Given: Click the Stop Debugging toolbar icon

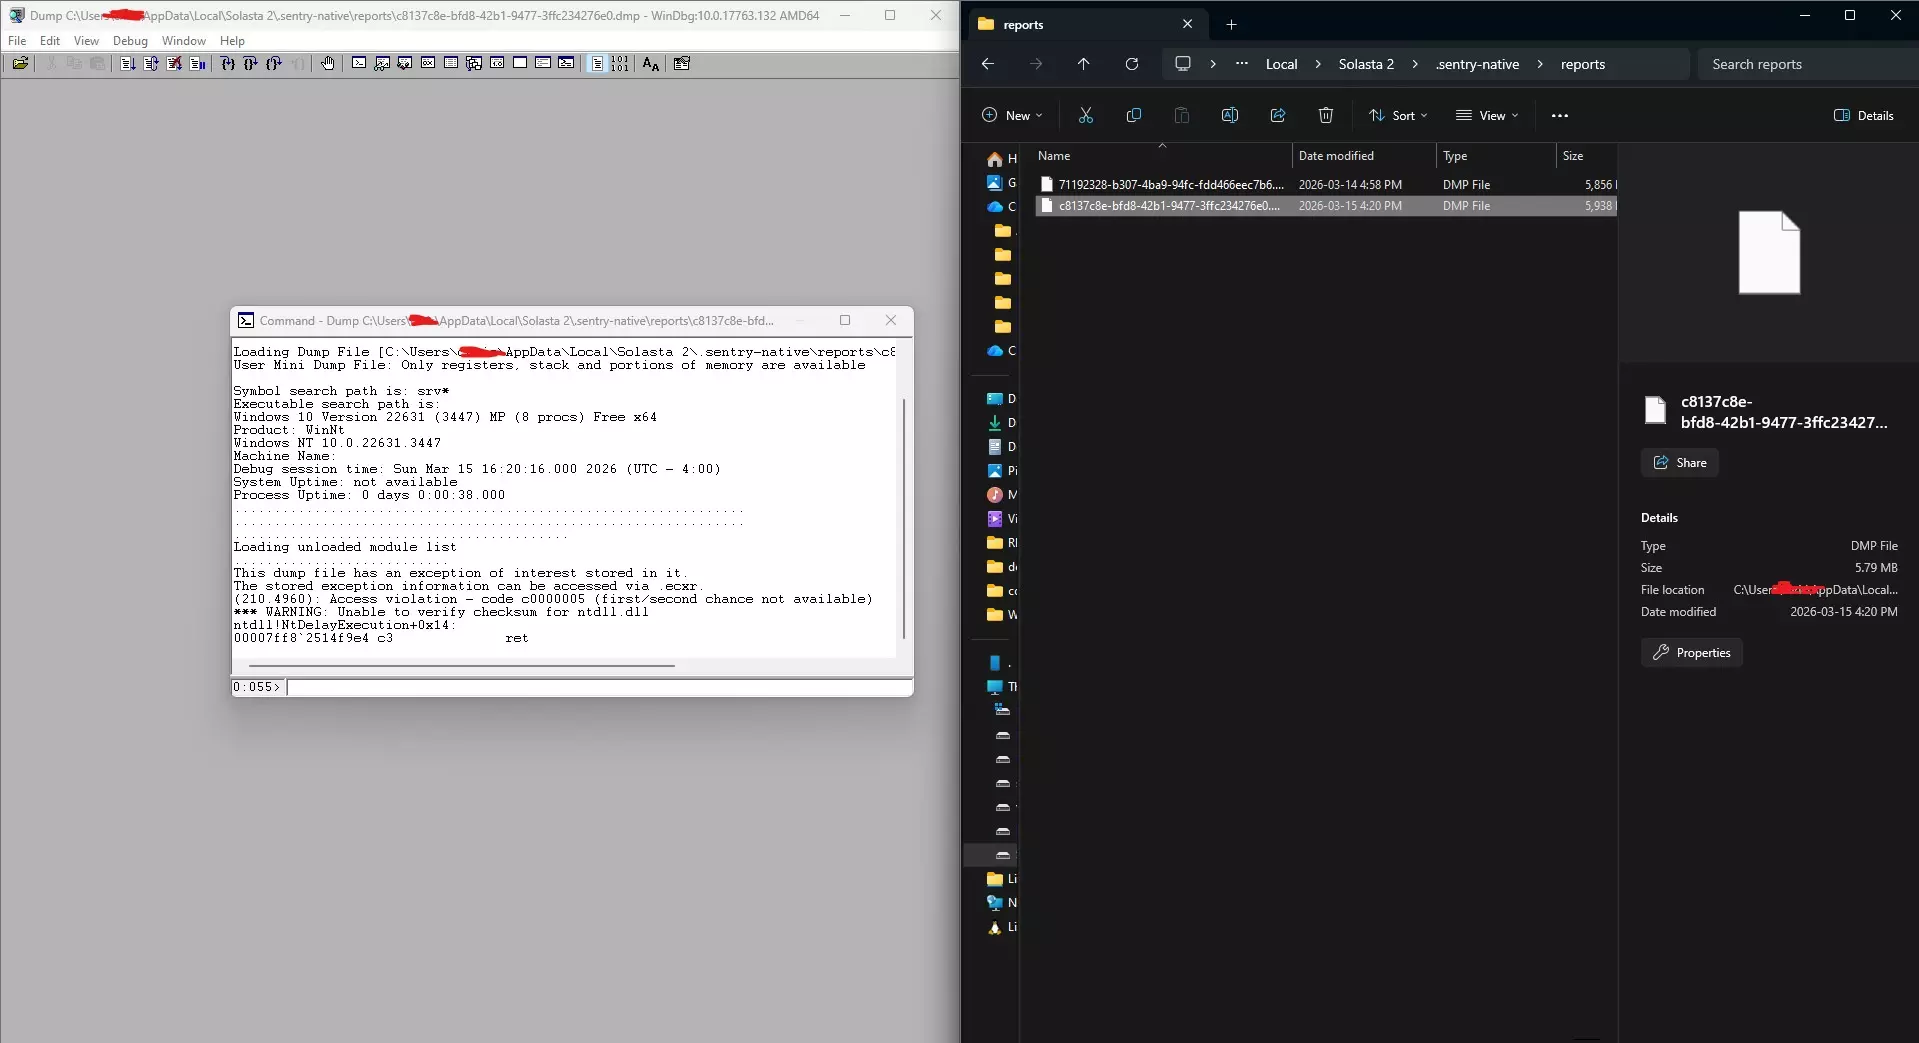Looking at the screenshot, I should (x=174, y=64).
